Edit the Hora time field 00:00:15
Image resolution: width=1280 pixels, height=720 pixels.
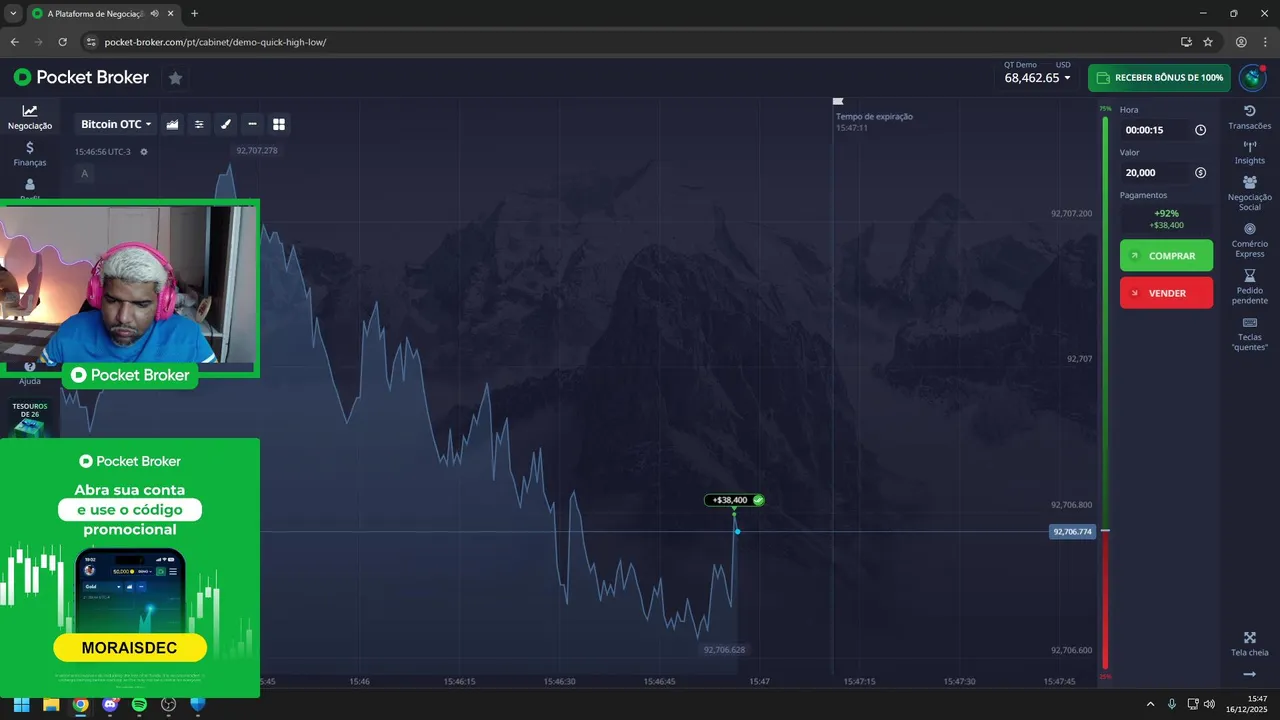[1166, 130]
